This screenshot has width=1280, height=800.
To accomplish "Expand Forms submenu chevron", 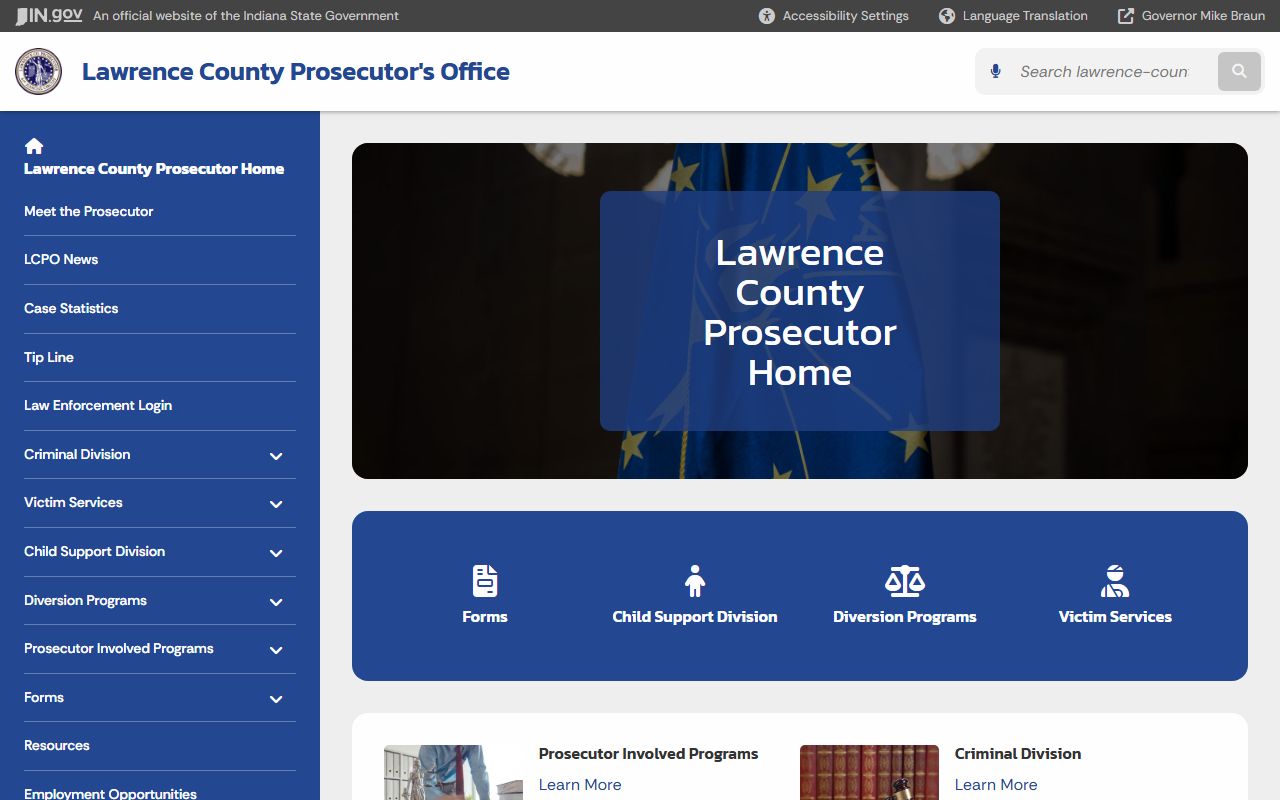I will click(276, 699).
